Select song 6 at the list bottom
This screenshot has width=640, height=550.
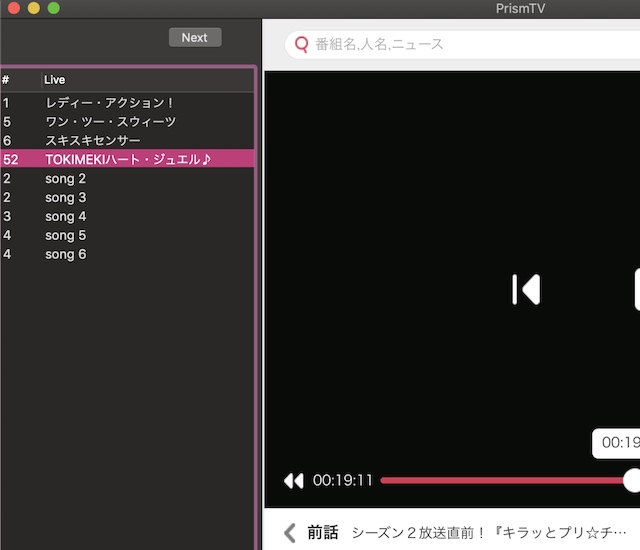pos(66,254)
